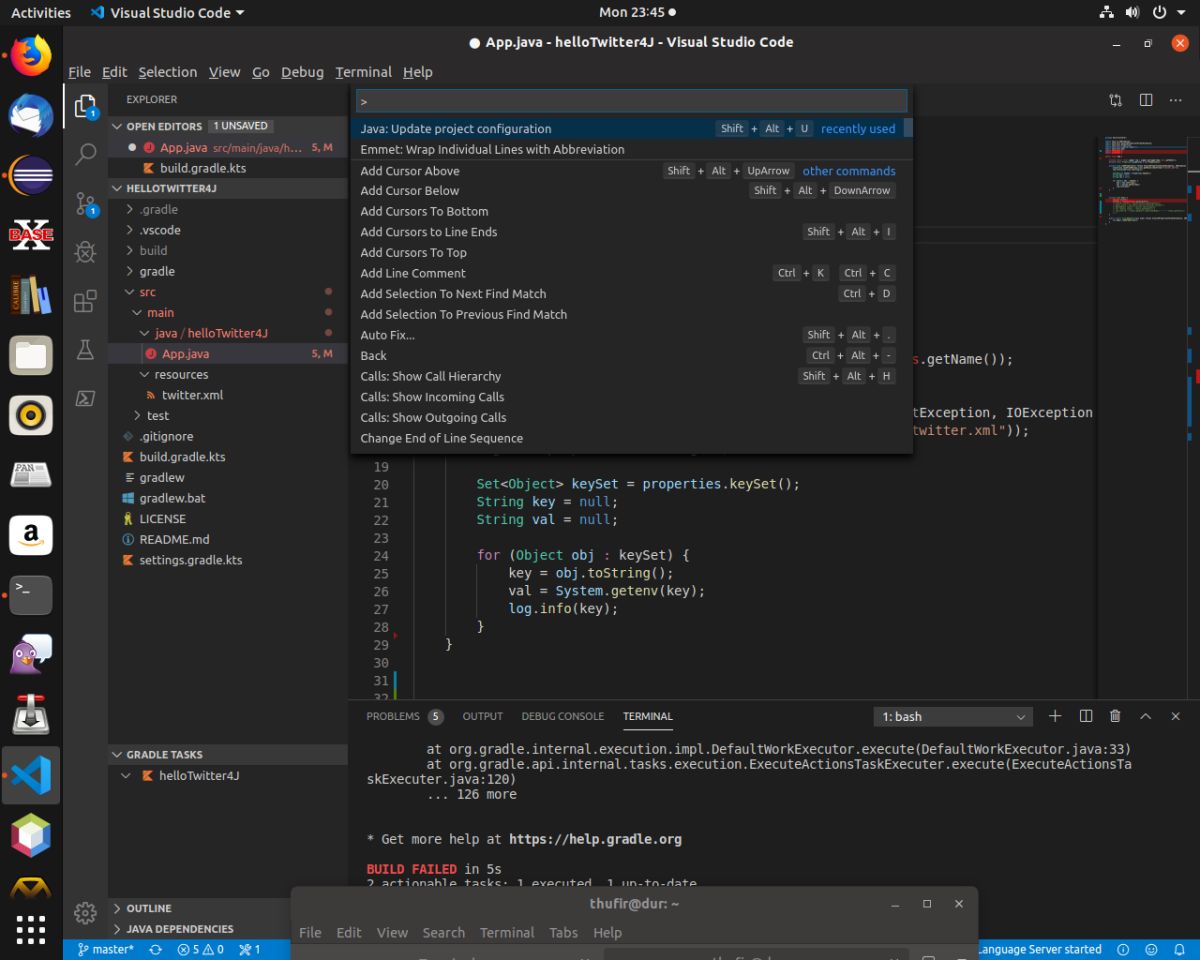Click the command palette input field

click(x=631, y=101)
